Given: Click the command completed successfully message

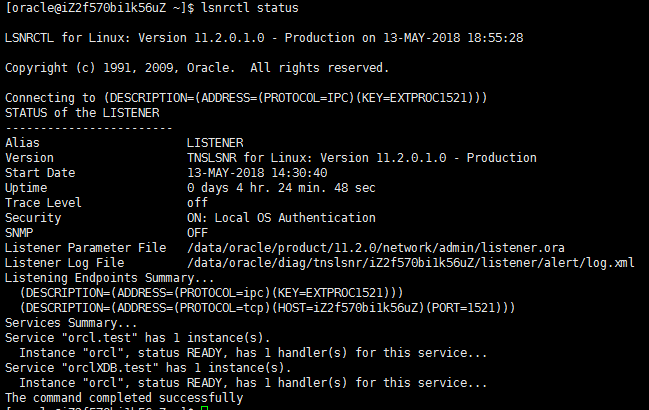Looking at the screenshot, I should (124, 397).
